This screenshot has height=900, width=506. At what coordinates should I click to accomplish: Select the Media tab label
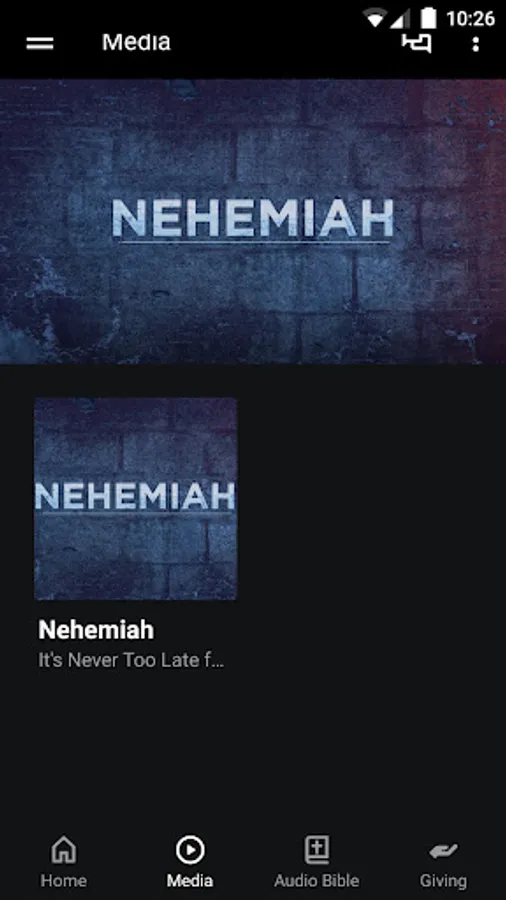pyautogui.click(x=190, y=880)
